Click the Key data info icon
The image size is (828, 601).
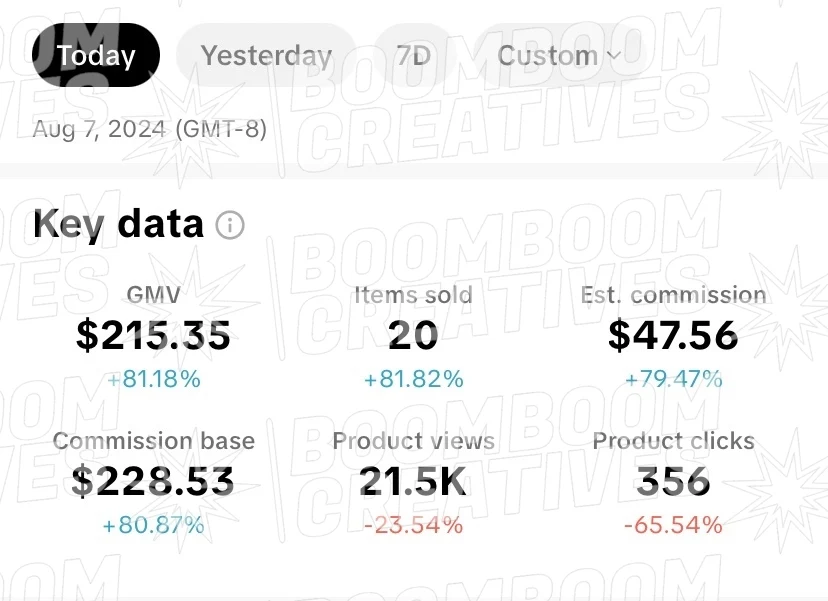coord(230,226)
